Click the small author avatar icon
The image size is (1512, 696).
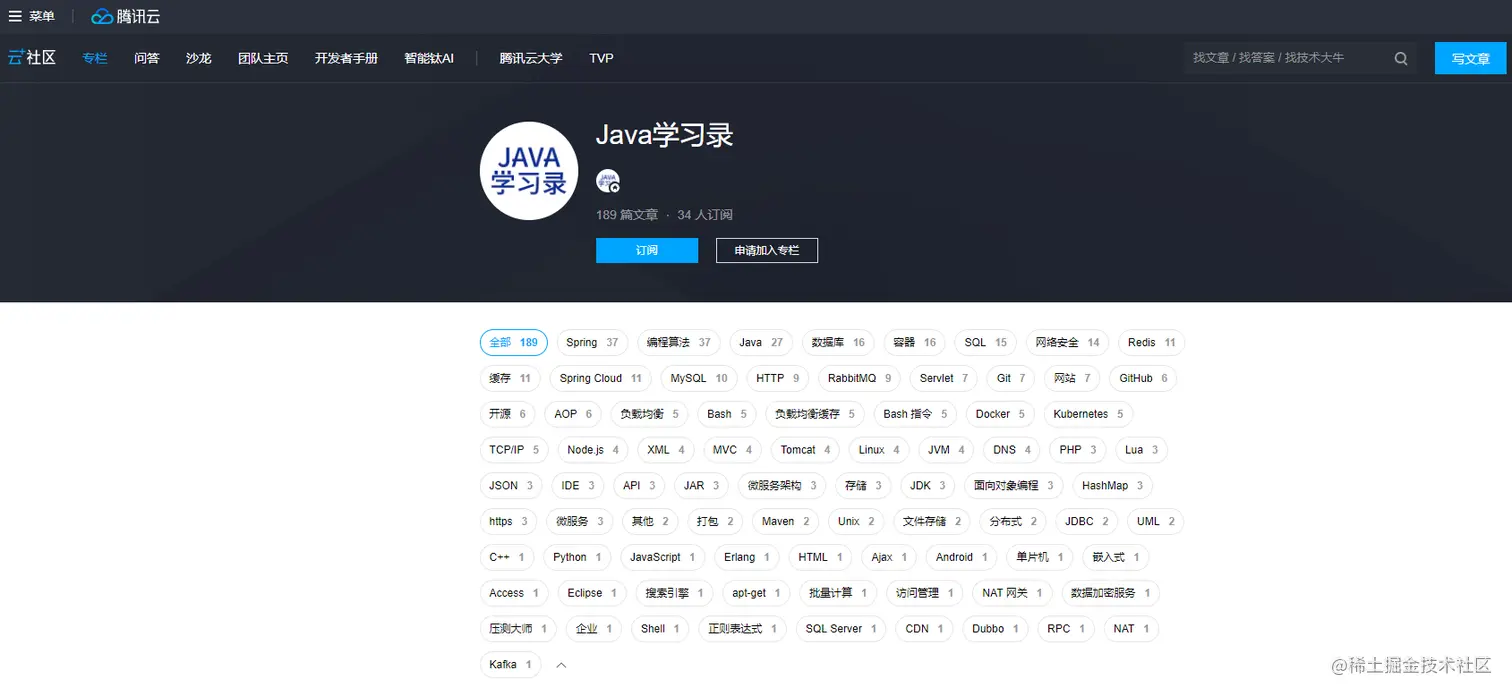(x=608, y=181)
